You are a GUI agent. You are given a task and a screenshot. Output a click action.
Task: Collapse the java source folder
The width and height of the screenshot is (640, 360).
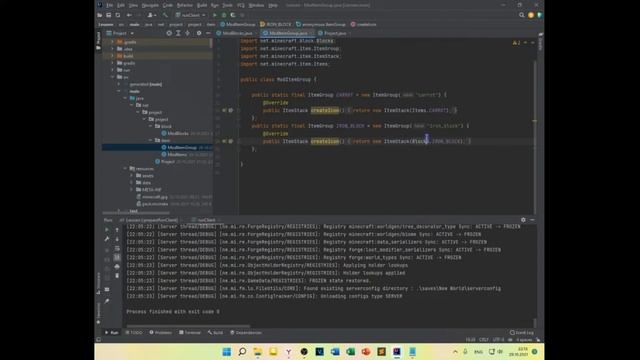[126, 98]
